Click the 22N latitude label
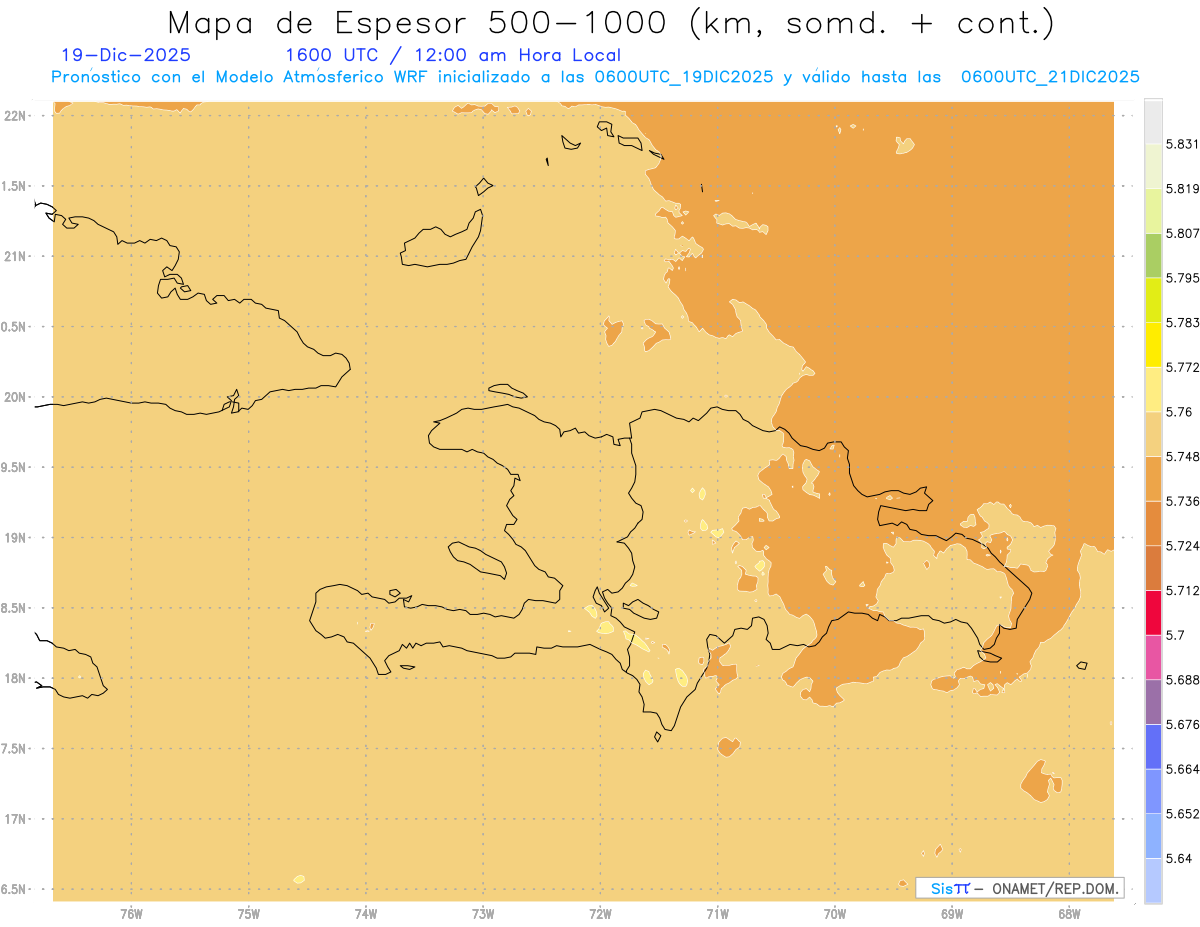 (16, 116)
